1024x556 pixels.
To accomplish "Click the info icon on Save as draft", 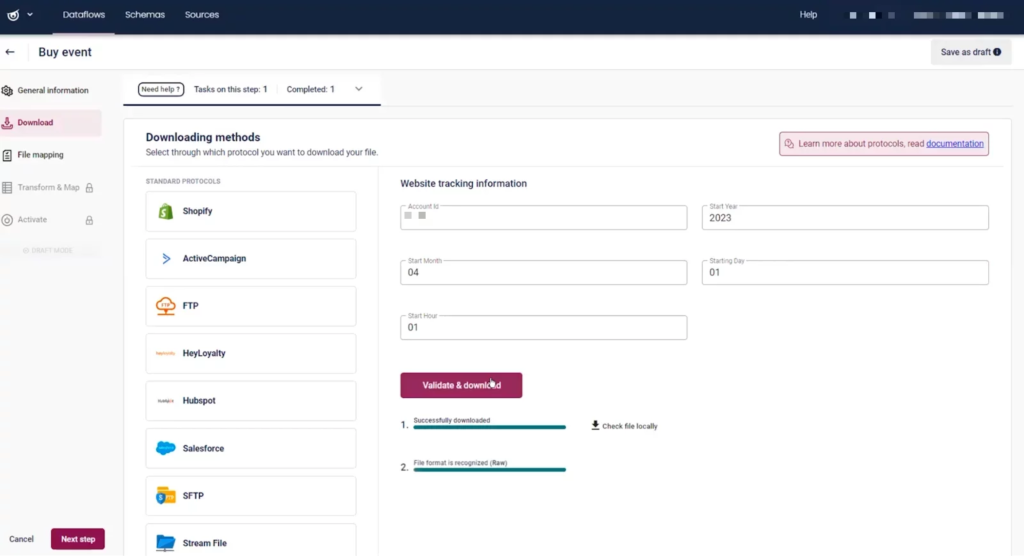I will coord(997,52).
